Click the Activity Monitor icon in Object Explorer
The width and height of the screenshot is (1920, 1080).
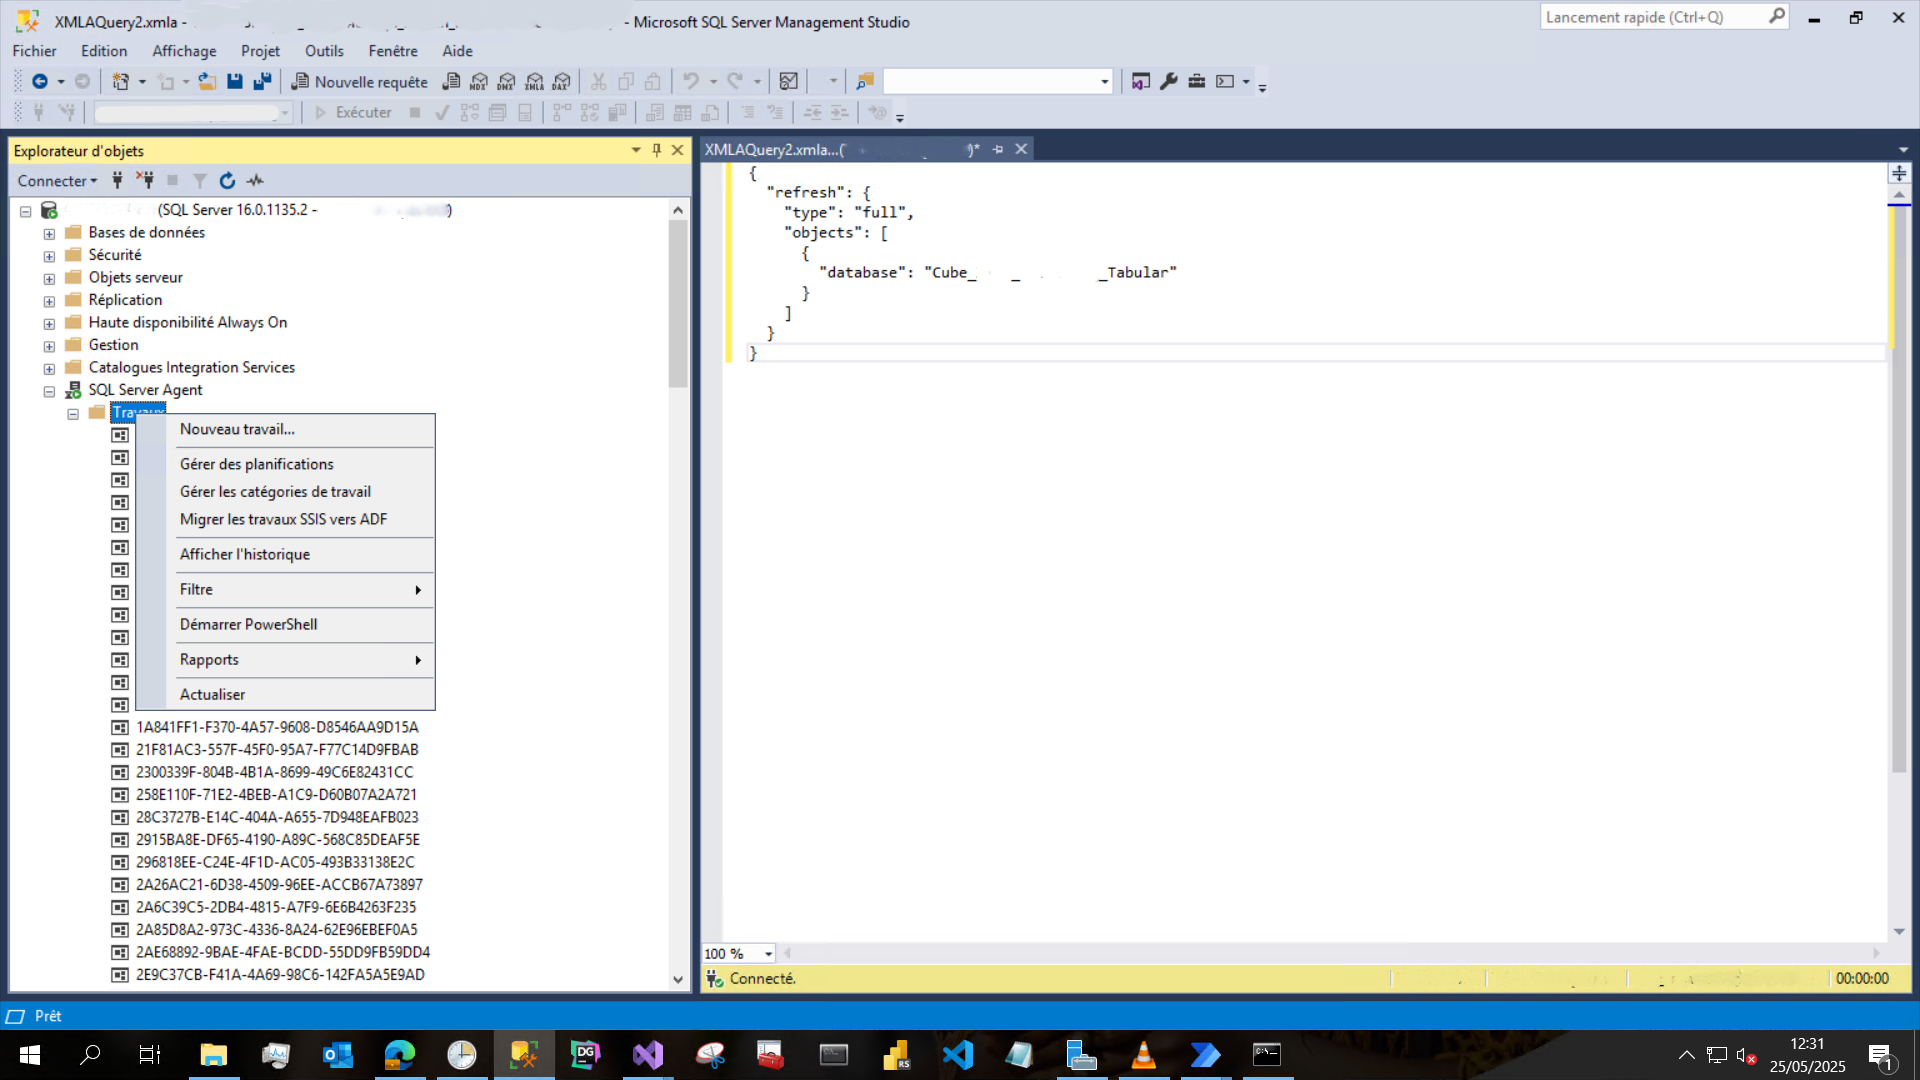[x=256, y=181]
